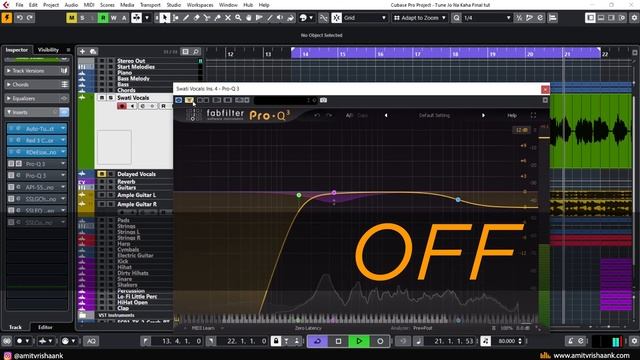The height and width of the screenshot is (360, 640).
Task: Click the green Play button
Action: (359, 341)
